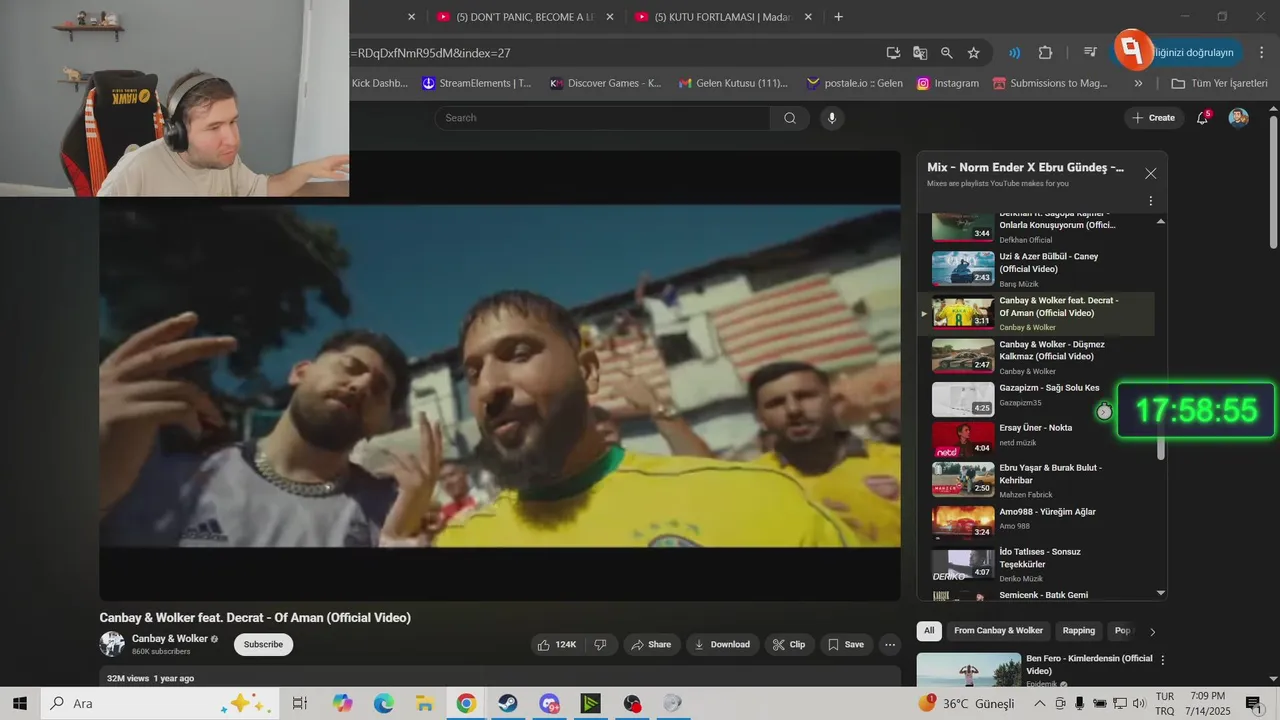The height and width of the screenshot is (720, 1280).
Task: Close the KUTU FORTLAMASI tab
Action: tap(808, 17)
